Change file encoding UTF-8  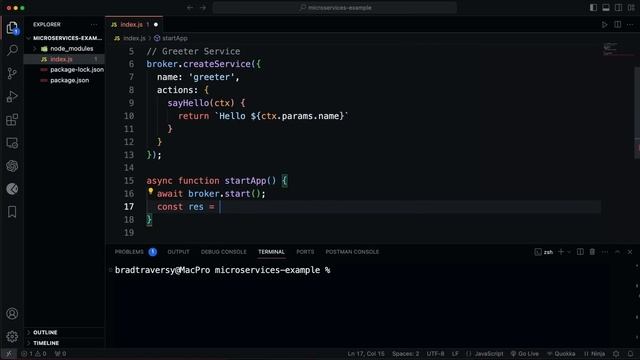[435, 354]
